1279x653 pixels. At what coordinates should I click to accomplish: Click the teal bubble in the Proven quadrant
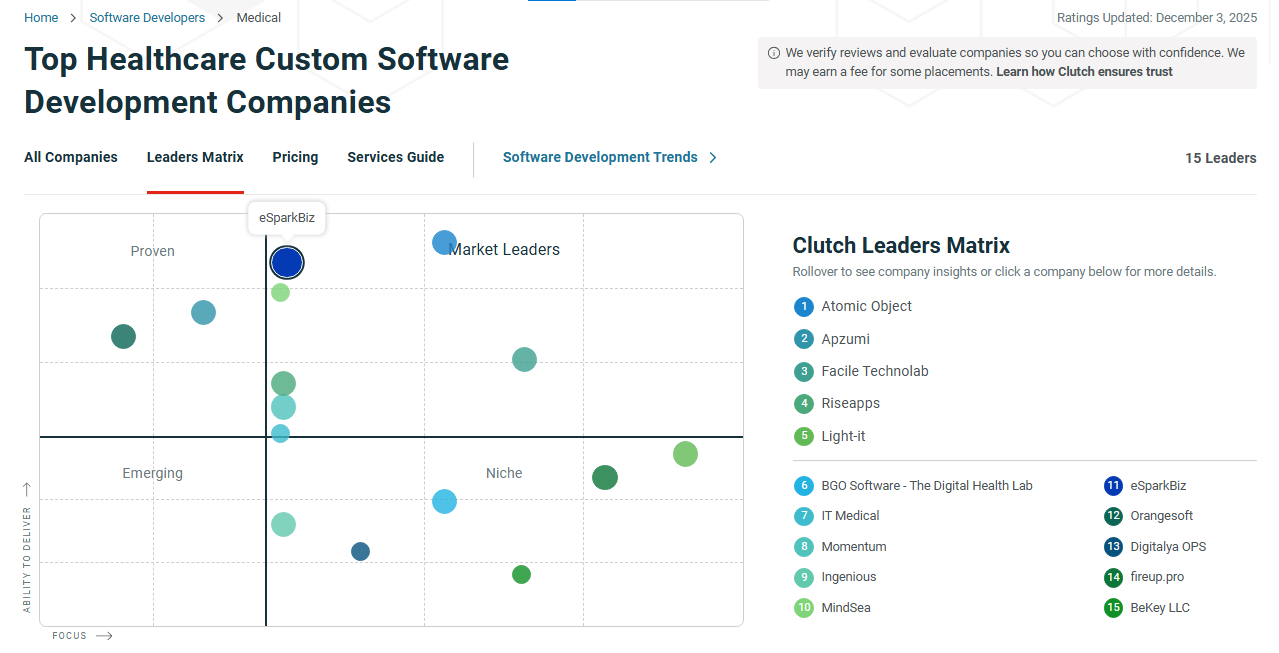click(x=203, y=312)
